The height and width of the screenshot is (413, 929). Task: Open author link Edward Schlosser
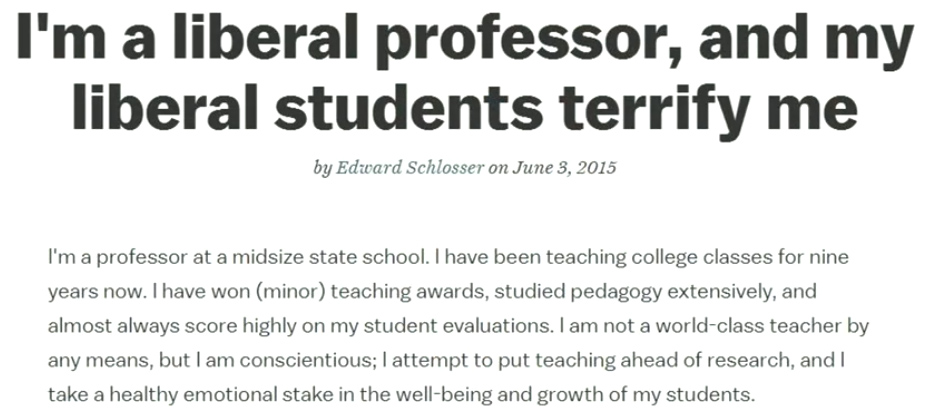[410, 168]
